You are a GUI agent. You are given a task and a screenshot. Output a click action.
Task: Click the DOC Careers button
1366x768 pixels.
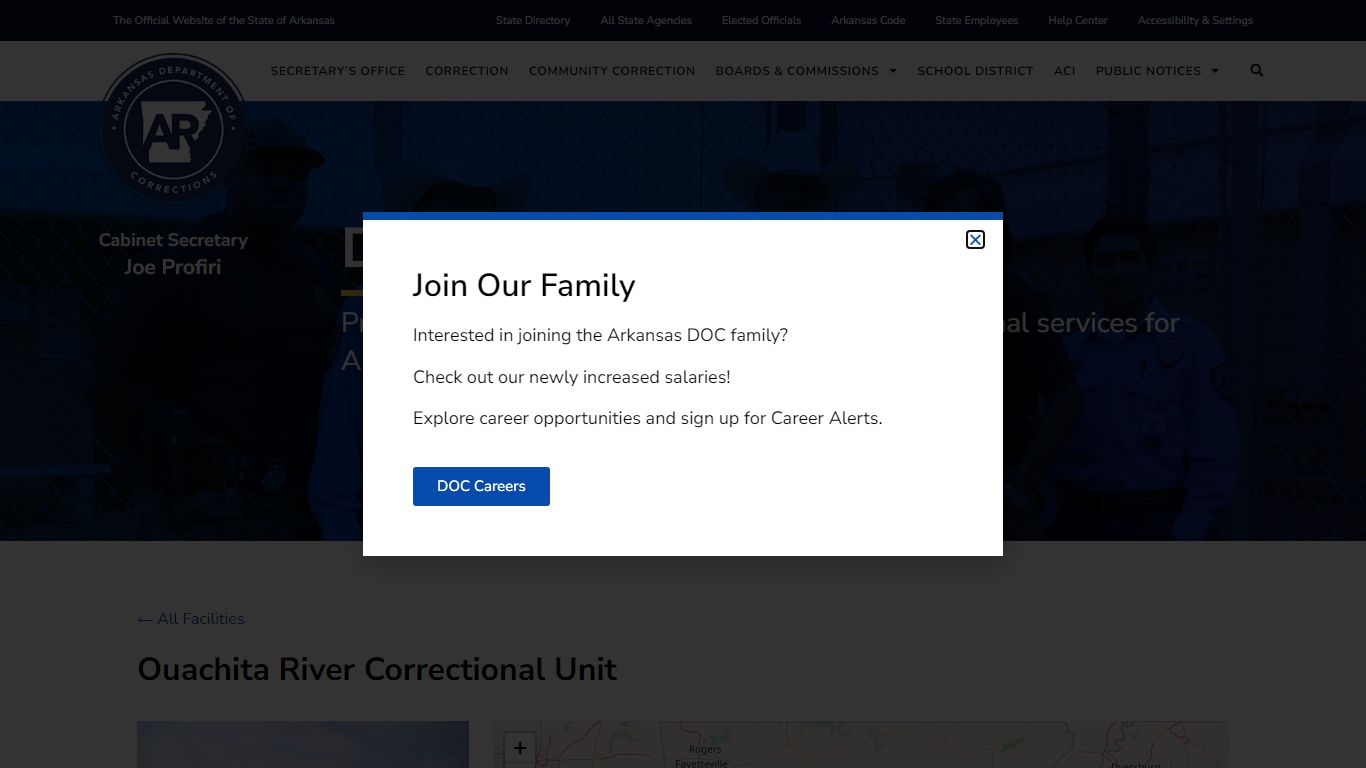[x=481, y=486]
